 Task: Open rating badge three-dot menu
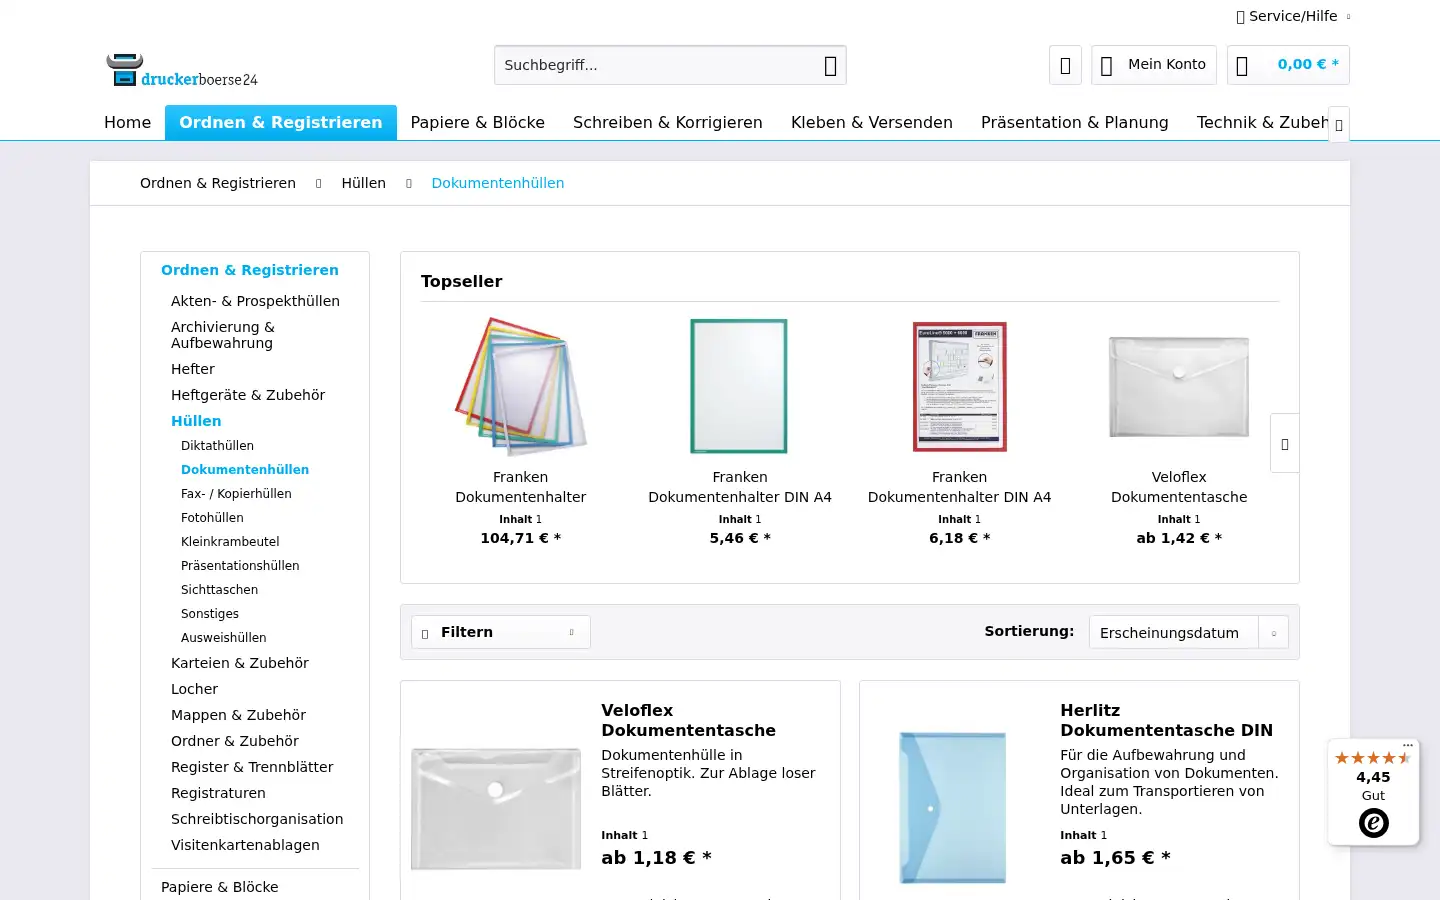click(1408, 745)
